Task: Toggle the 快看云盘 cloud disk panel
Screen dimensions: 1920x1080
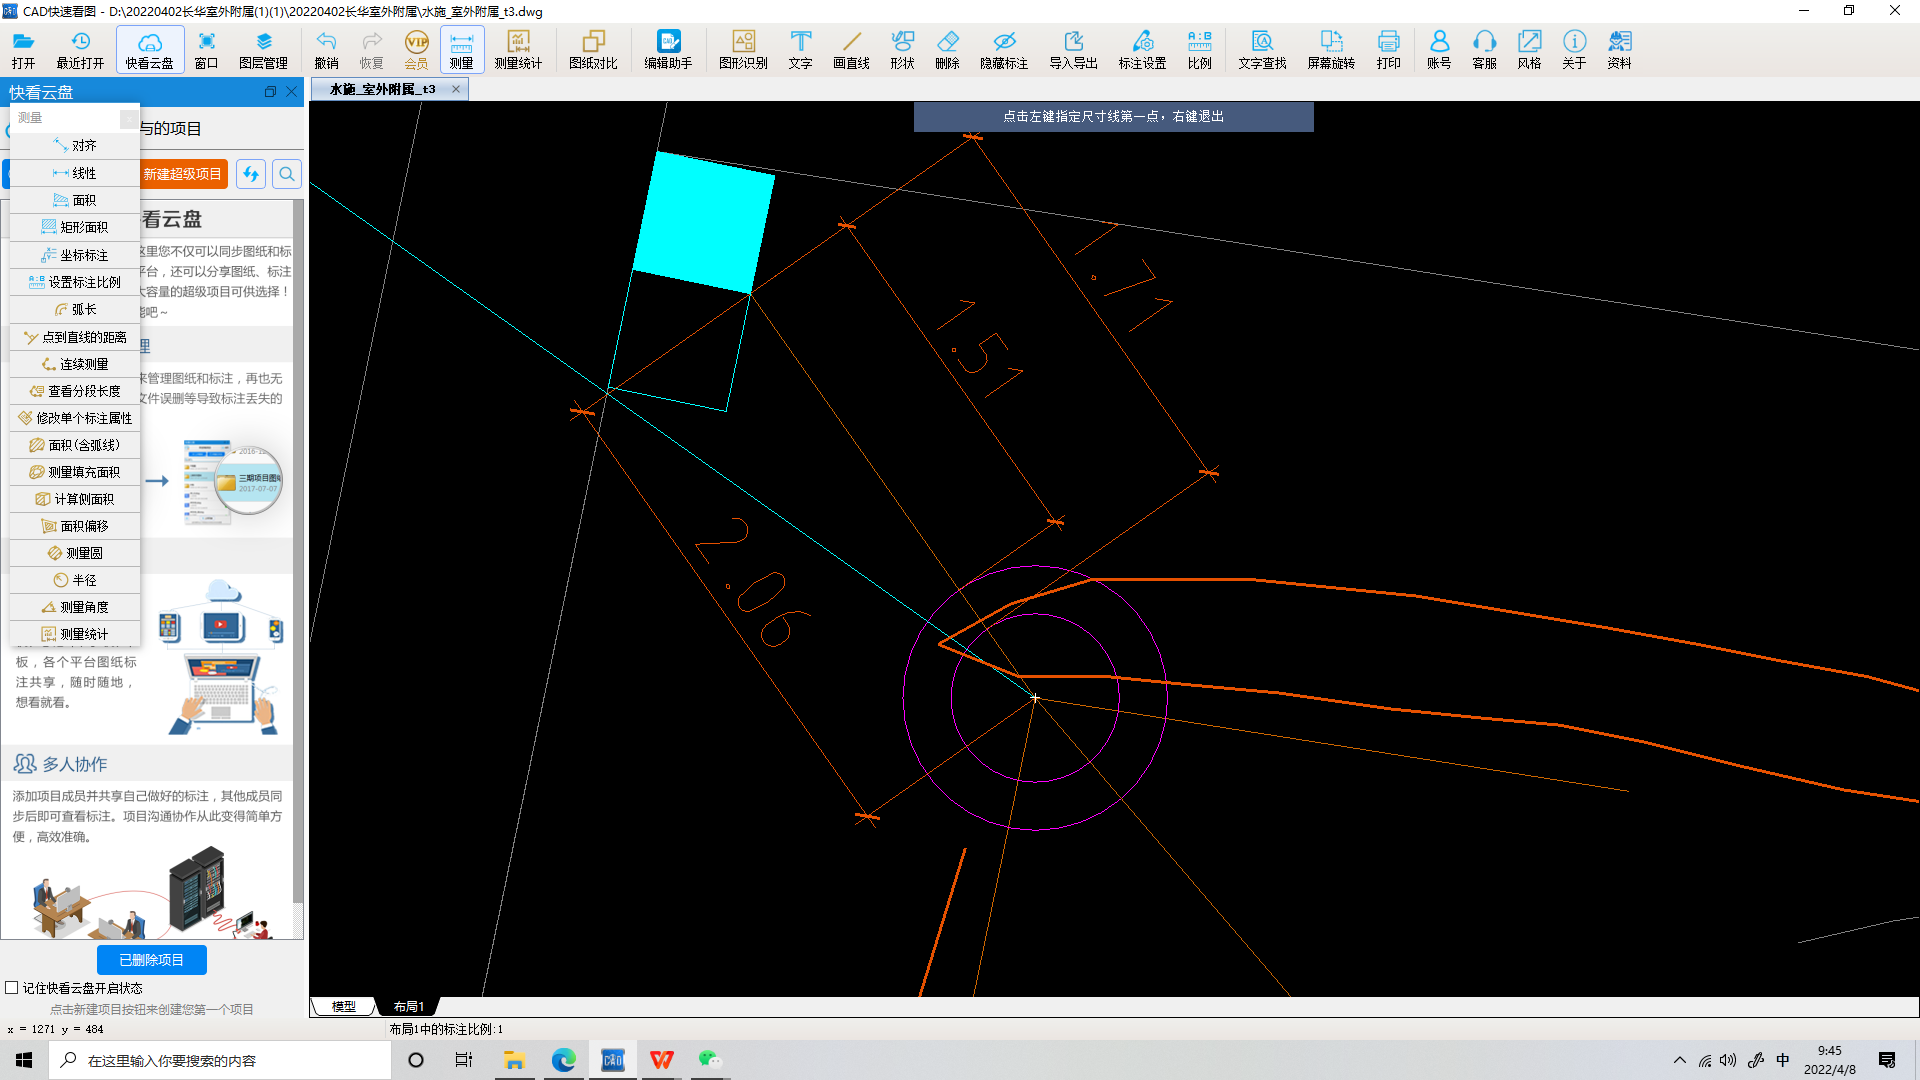Action: coord(149,49)
